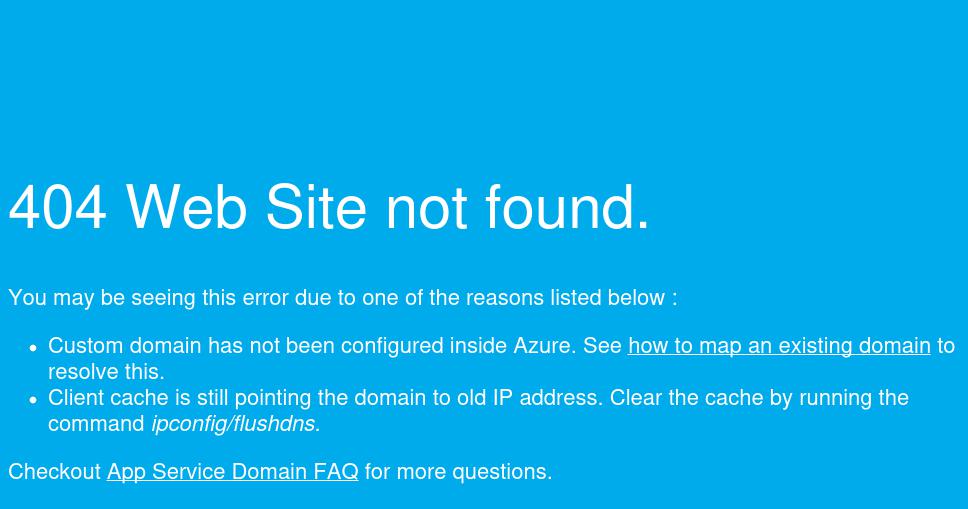
Task: Click the word "found." in the heading
Action: tap(567, 208)
